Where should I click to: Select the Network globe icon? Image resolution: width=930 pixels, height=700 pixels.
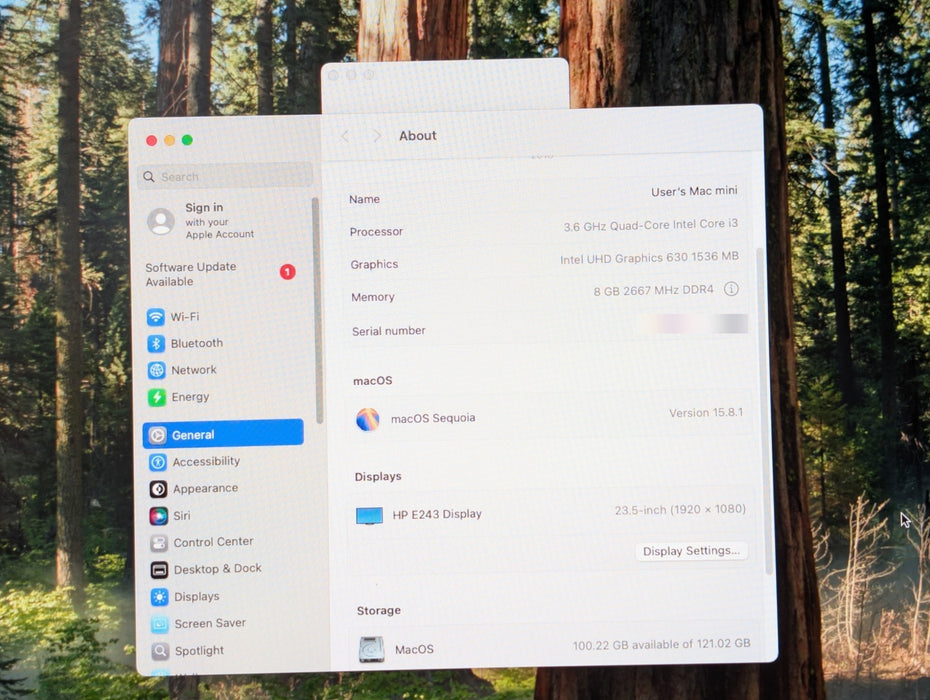[x=157, y=370]
